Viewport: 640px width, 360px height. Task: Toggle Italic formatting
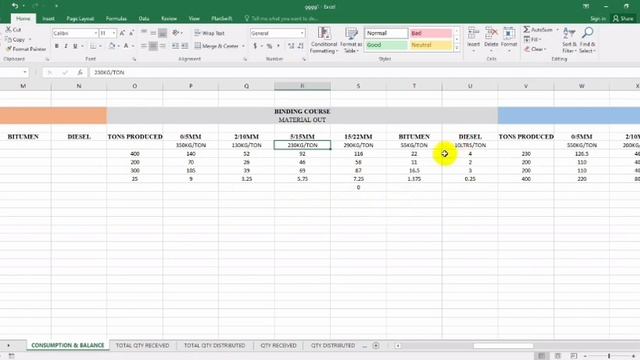point(66,46)
